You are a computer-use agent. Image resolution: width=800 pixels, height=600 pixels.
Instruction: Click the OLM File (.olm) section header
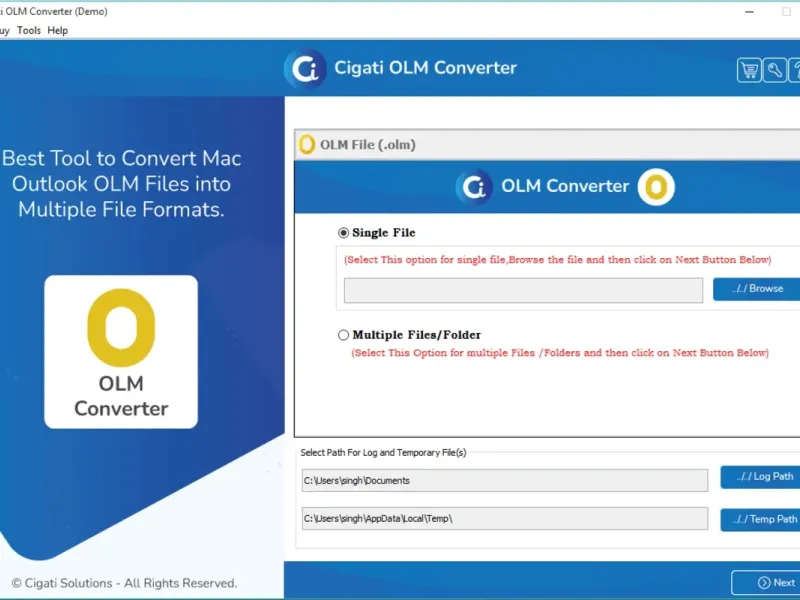547,144
